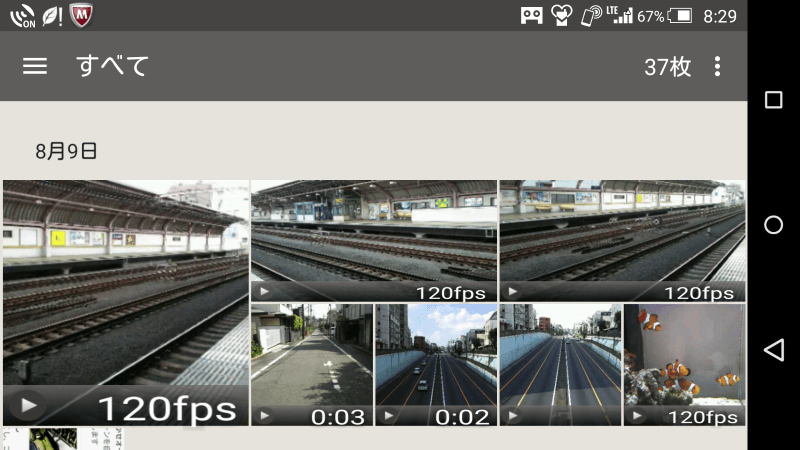Tap the すべて album title
Image resolution: width=800 pixels, height=450 pixels.
[112, 66]
